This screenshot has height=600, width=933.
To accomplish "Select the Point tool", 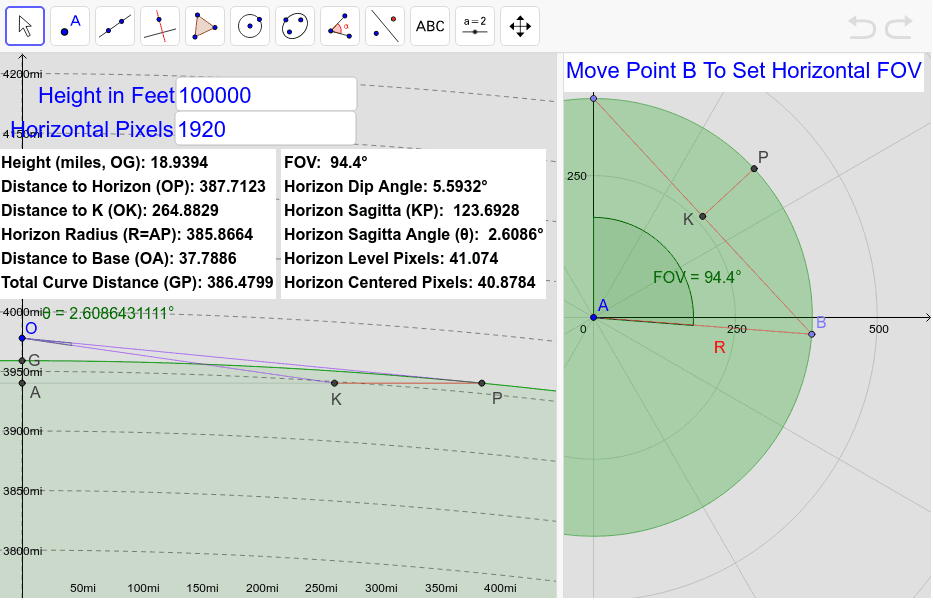I will pyautogui.click(x=69, y=25).
